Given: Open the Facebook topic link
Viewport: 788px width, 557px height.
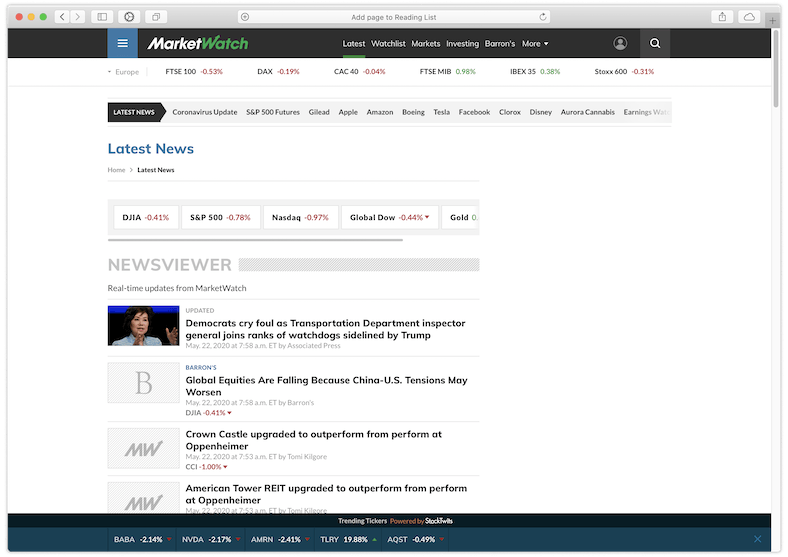Looking at the screenshot, I should click(x=474, y=112).
